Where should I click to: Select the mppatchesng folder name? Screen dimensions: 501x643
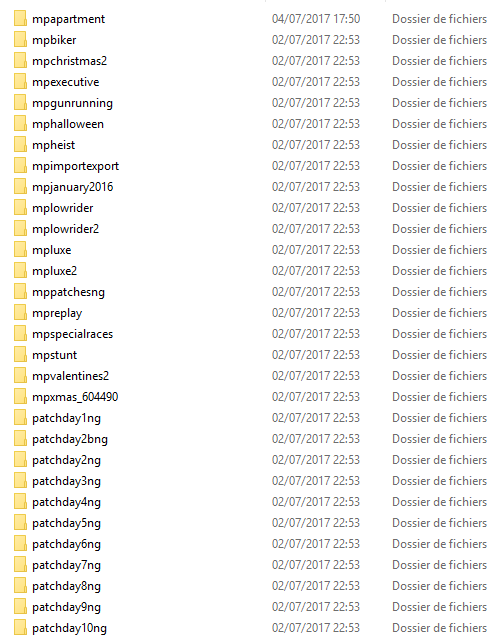point(68,292)
